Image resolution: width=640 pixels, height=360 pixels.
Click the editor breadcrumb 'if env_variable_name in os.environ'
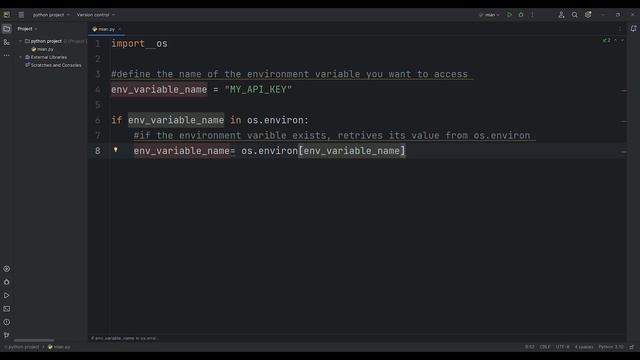(x=124, y=338)
